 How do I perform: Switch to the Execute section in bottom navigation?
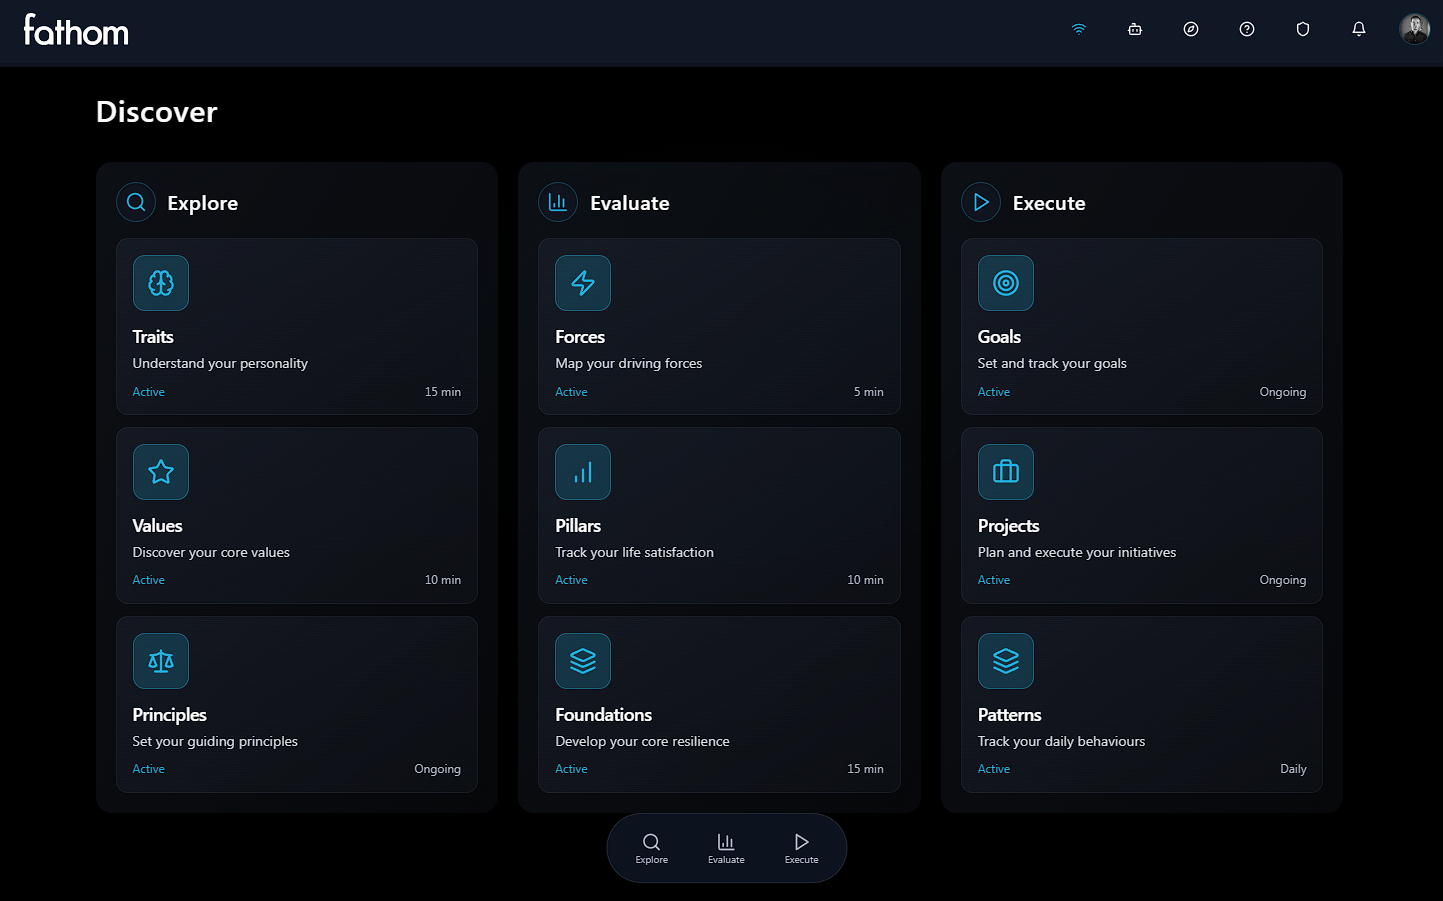(x=801, y=847)
